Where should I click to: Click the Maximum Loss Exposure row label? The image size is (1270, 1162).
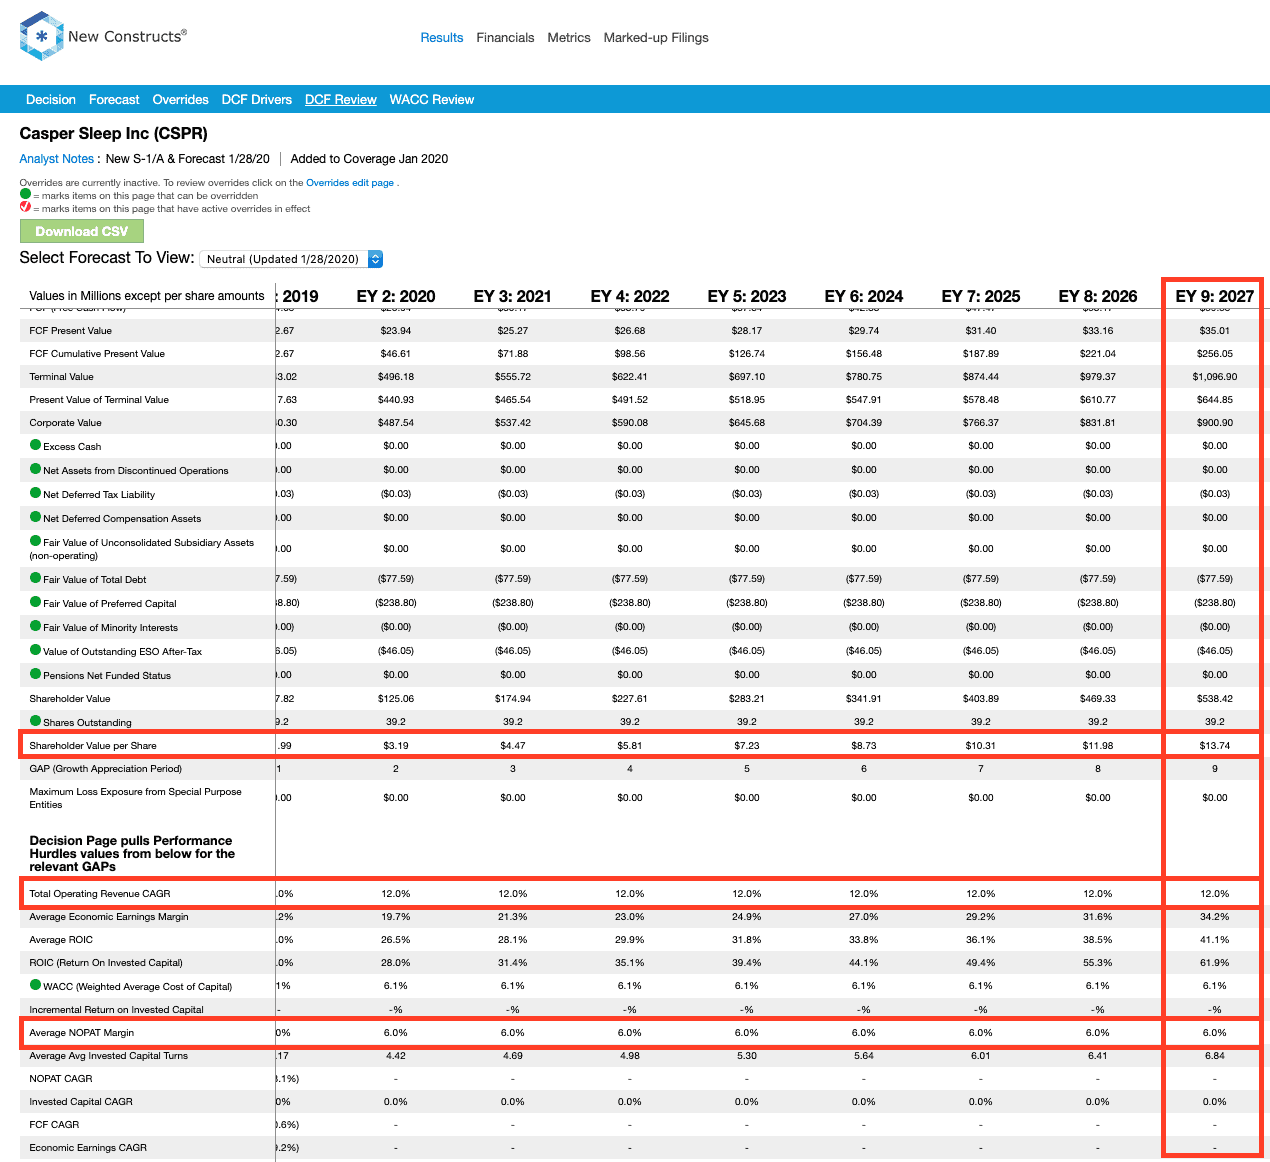tap(136, 797)
